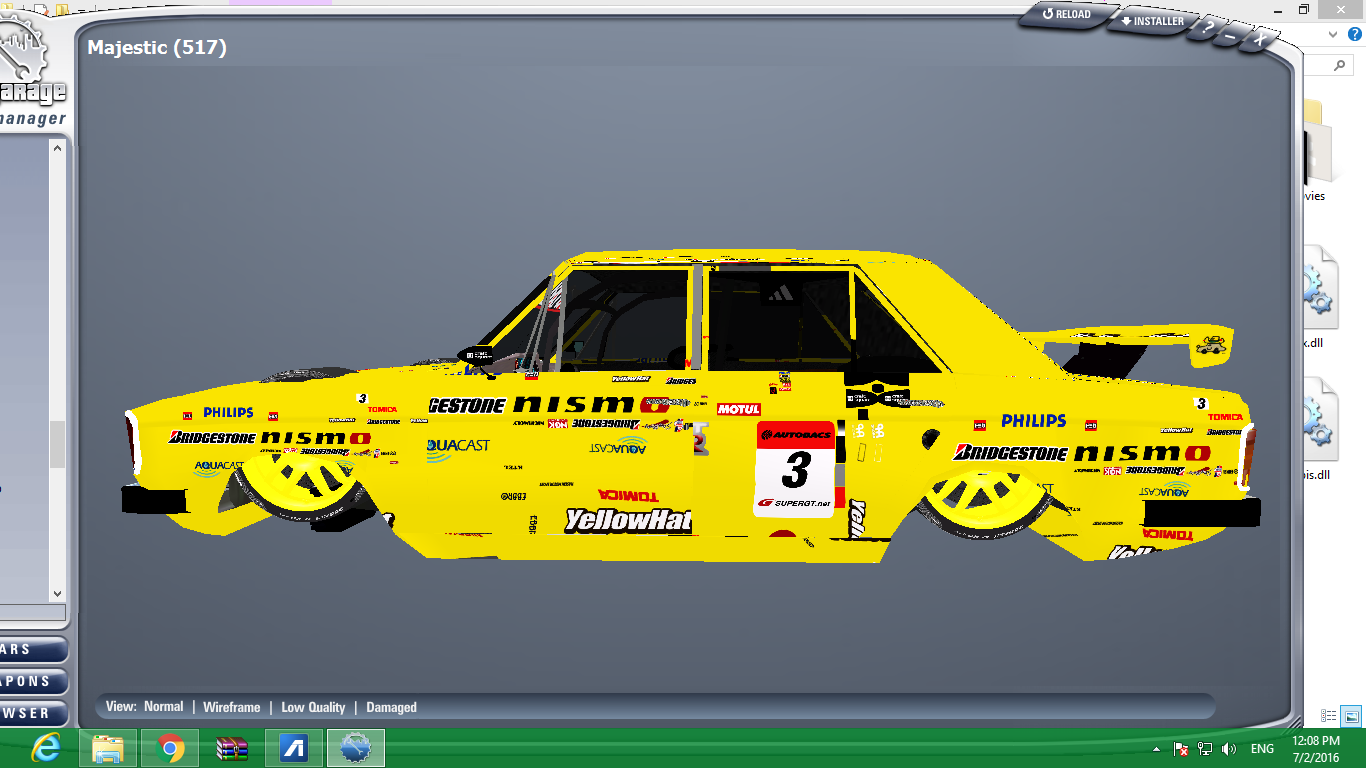Click the car list scrollbar thumb
Image resolution: width=1366 pixels, height=768 pixels.
(x=57, y=445)
